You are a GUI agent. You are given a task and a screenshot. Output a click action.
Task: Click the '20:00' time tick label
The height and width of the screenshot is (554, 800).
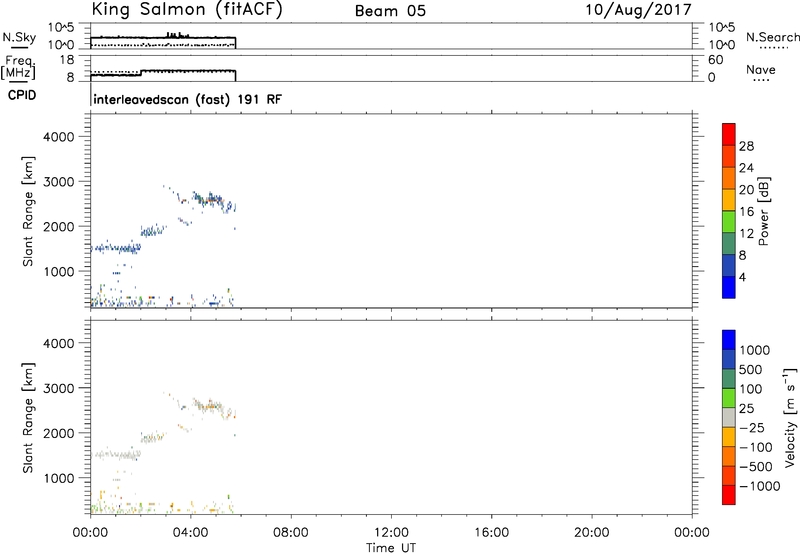pyautogui.click(x=591, y=533)
